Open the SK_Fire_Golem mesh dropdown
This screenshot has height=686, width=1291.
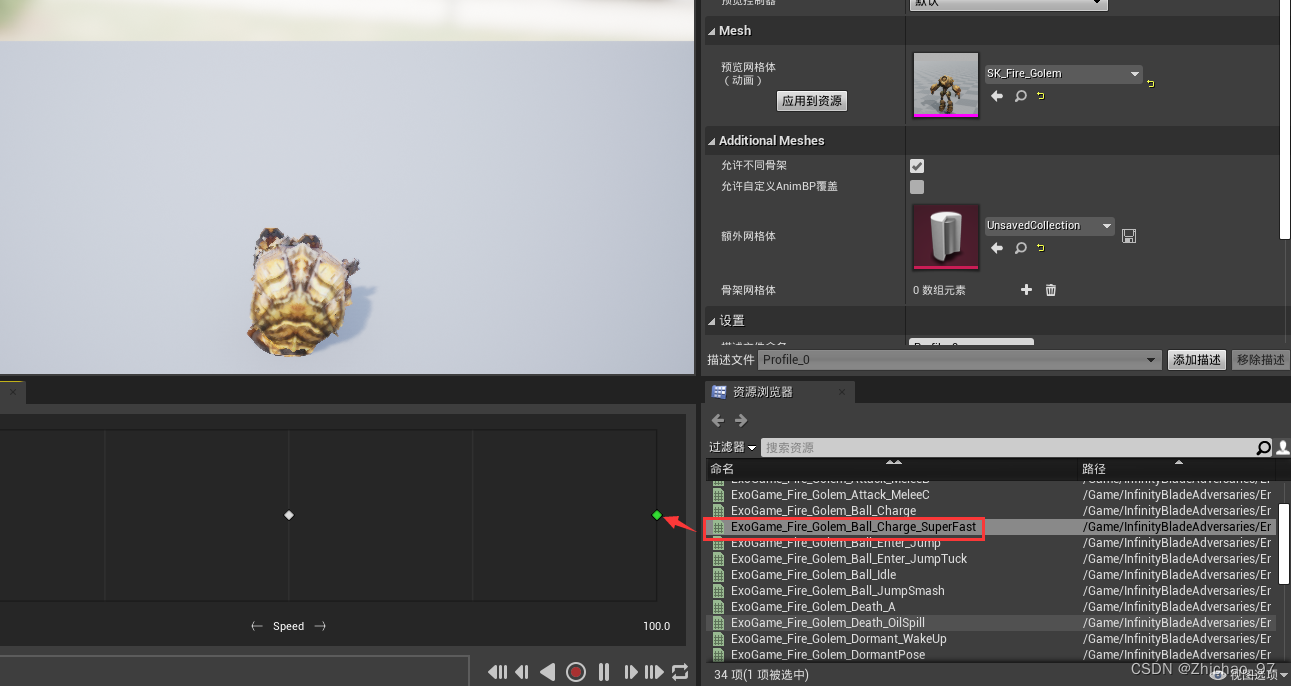coord(1063,73)
